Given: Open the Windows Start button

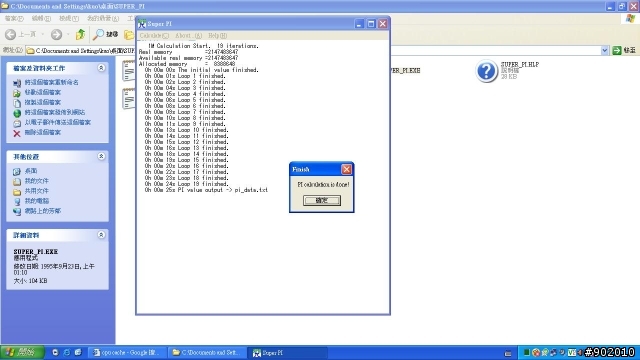Looking at the screenshot, I should tap(22, 352).
